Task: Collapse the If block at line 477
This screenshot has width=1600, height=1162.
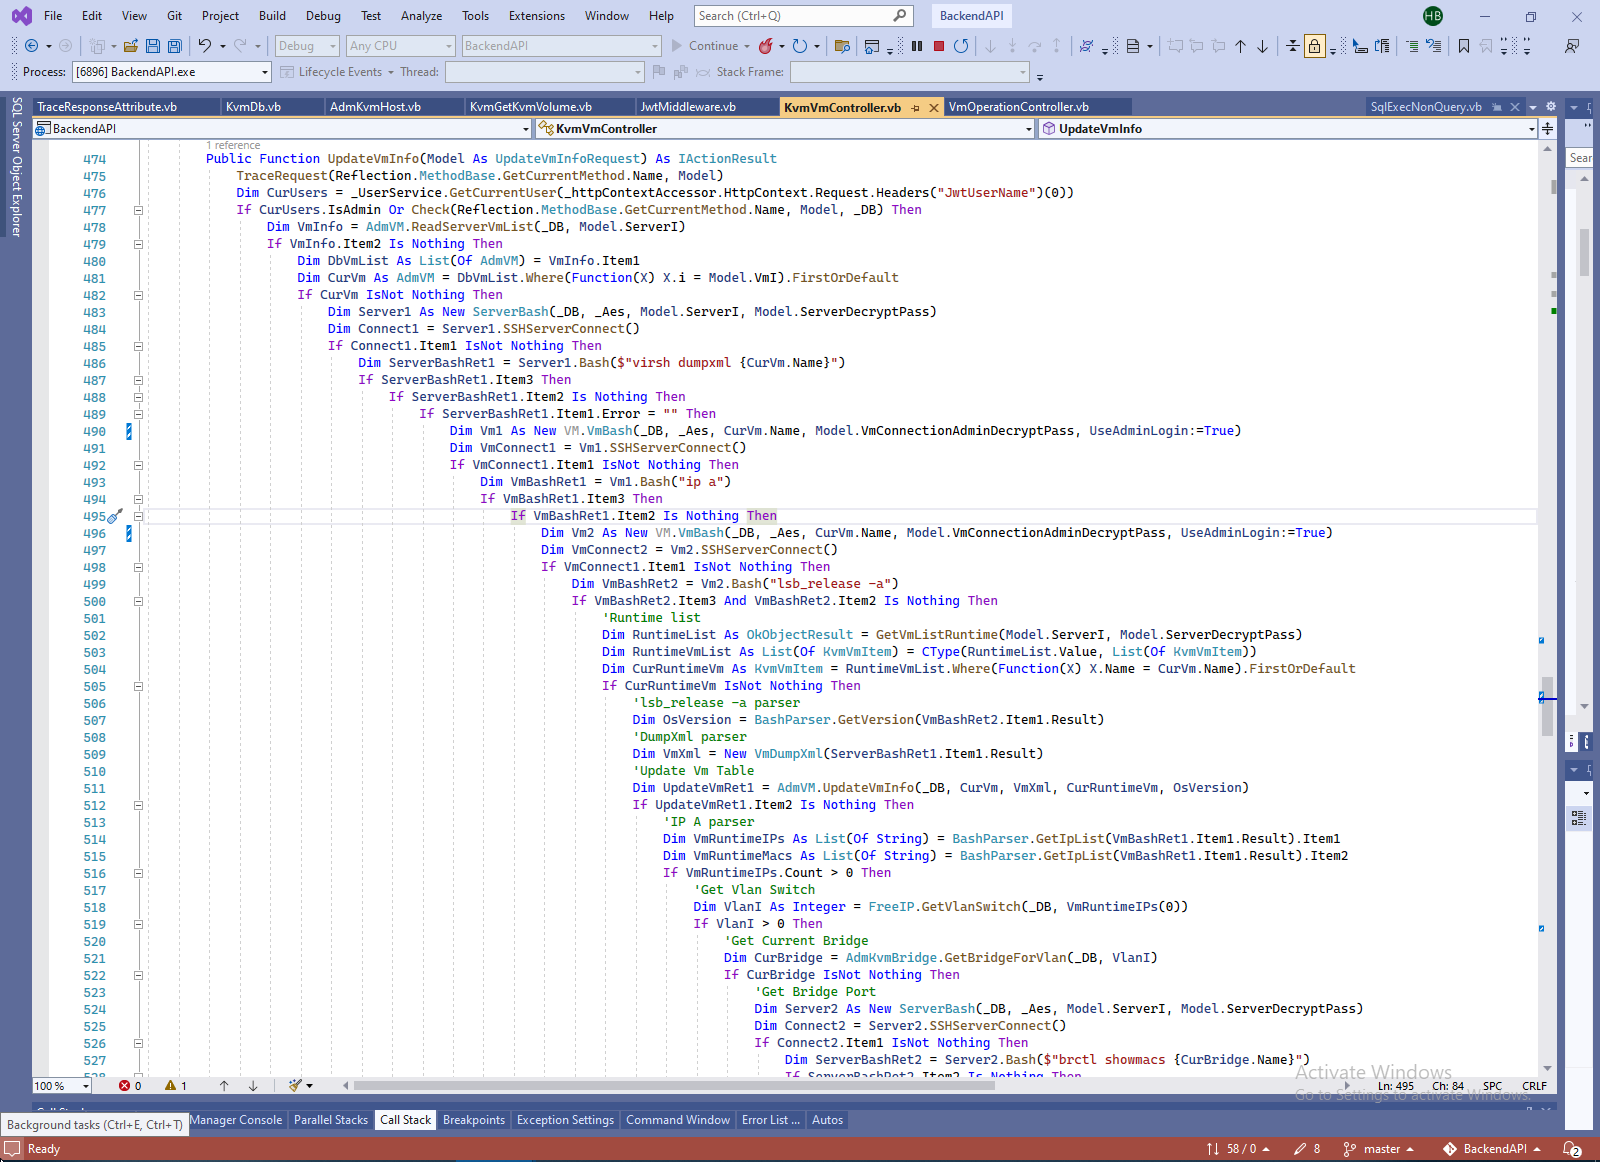Action: pyautogui.click(x=138, y=210)
